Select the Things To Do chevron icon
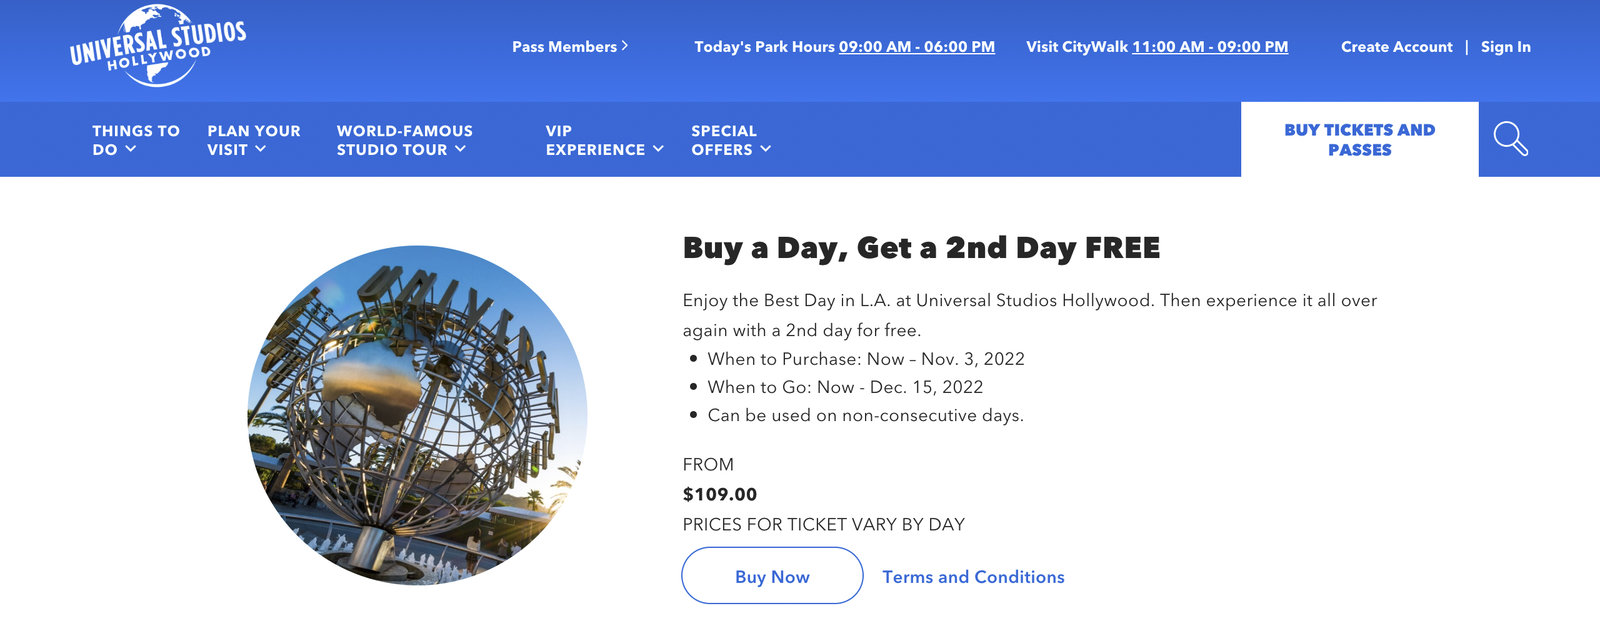1600x631 pixels. [x=130, y=150]
